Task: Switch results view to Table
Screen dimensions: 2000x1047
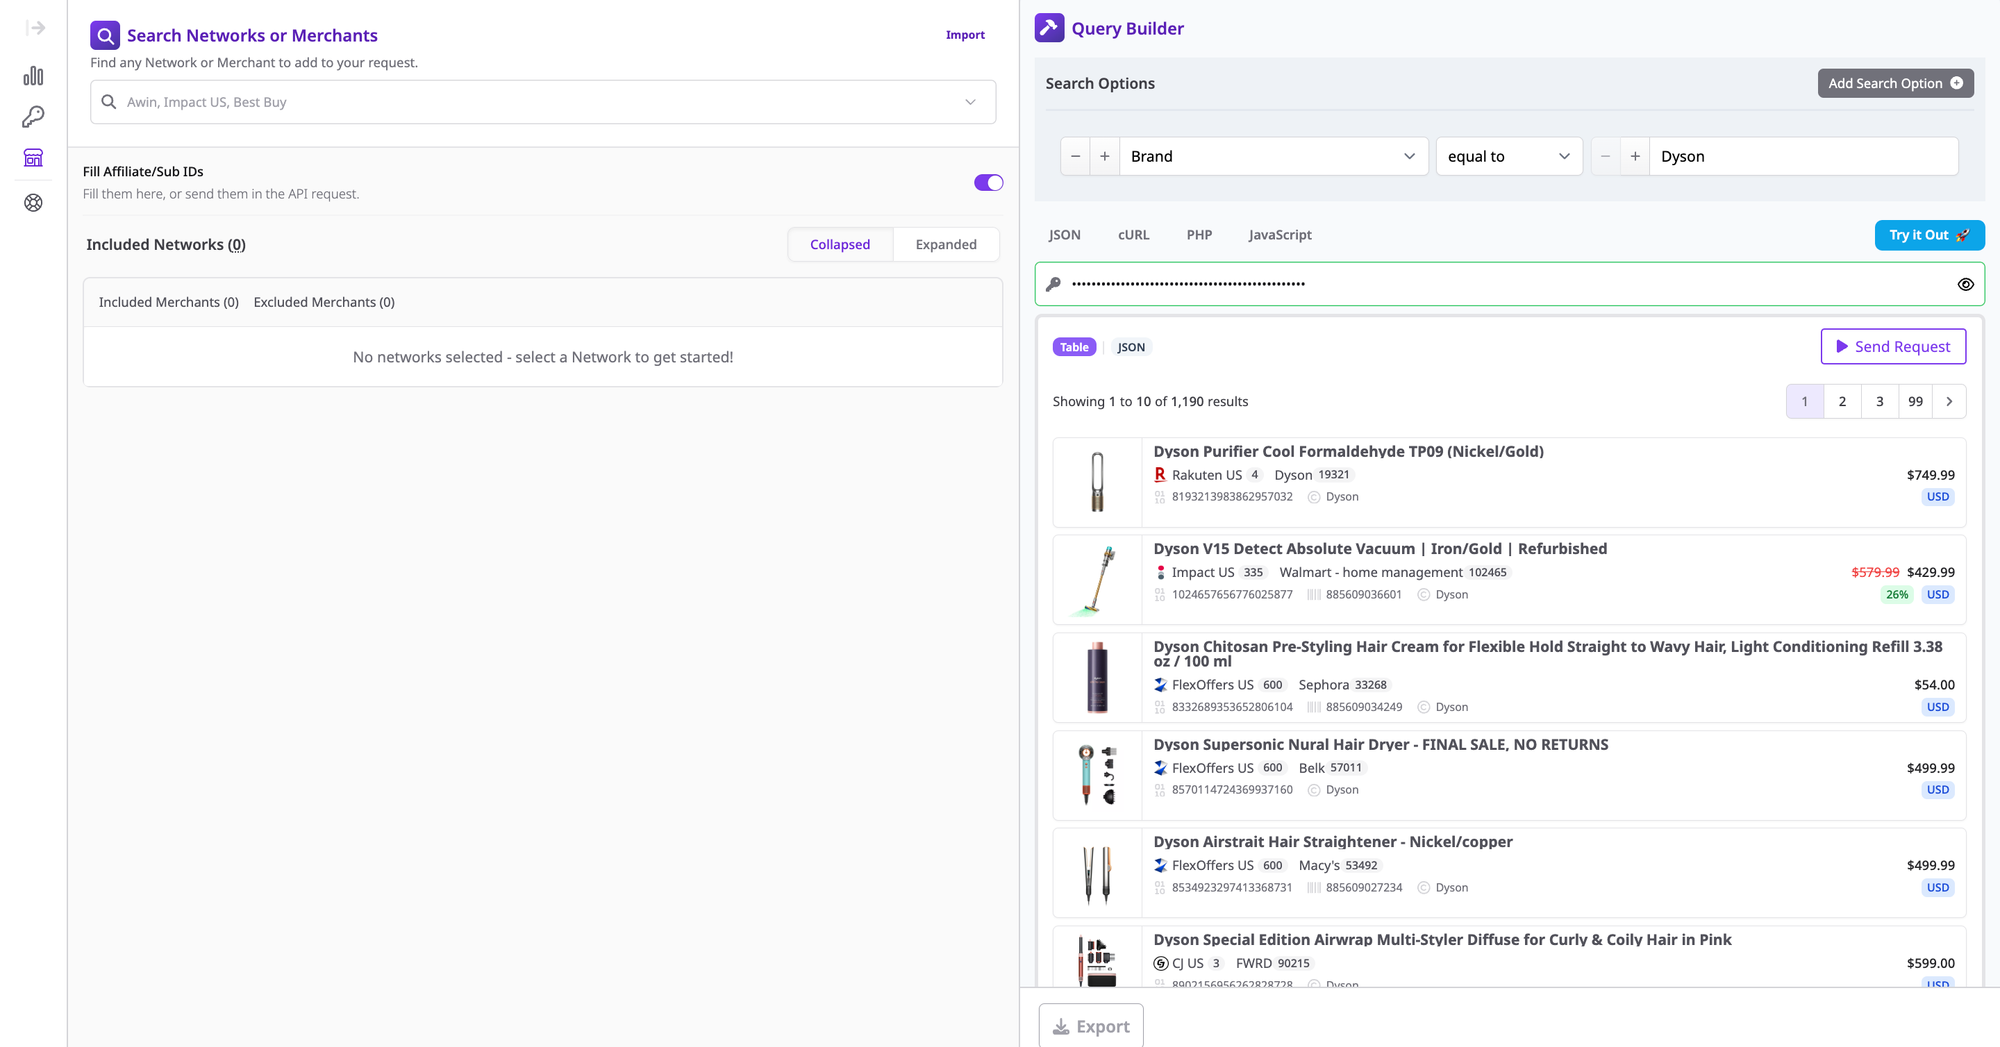Action: point(1074,347)
